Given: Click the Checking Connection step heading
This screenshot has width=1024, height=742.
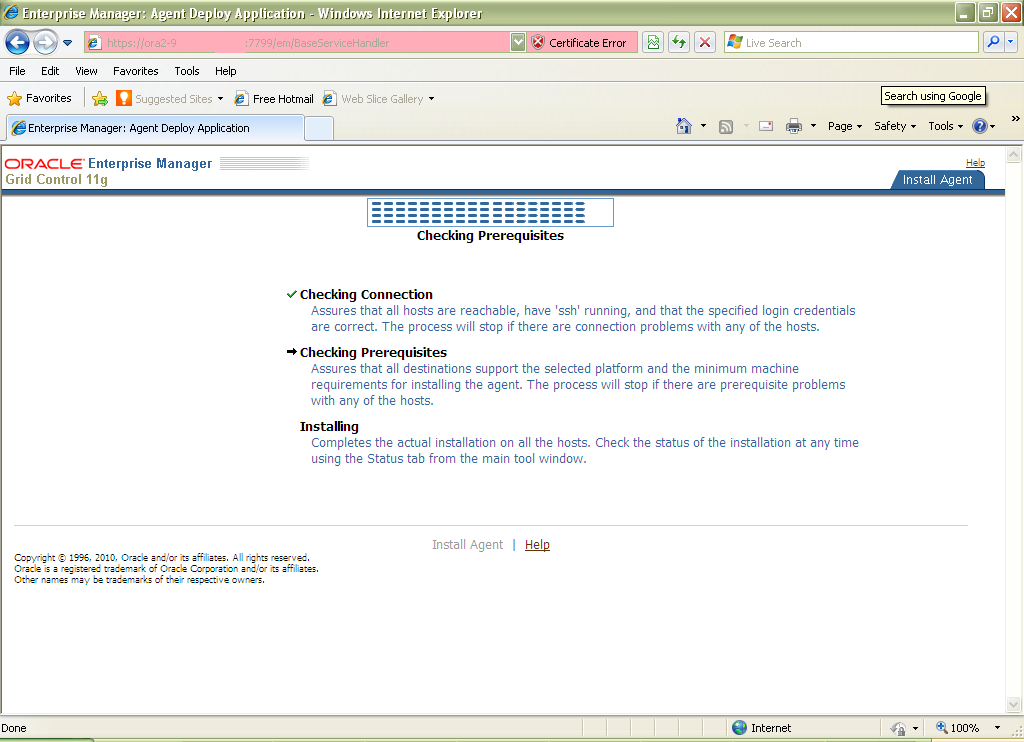Looking at the screenshot, I should coord(366,295).
